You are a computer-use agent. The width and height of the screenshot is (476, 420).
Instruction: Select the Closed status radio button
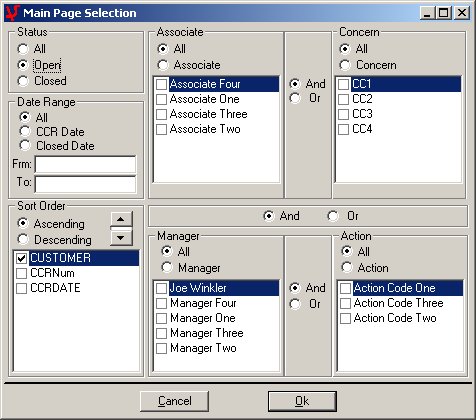pyautogui.click(x=23, y=81)
